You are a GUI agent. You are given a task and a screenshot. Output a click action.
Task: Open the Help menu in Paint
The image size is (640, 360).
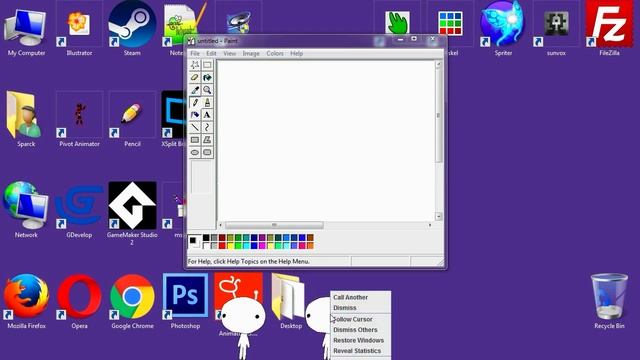point(297,53)
